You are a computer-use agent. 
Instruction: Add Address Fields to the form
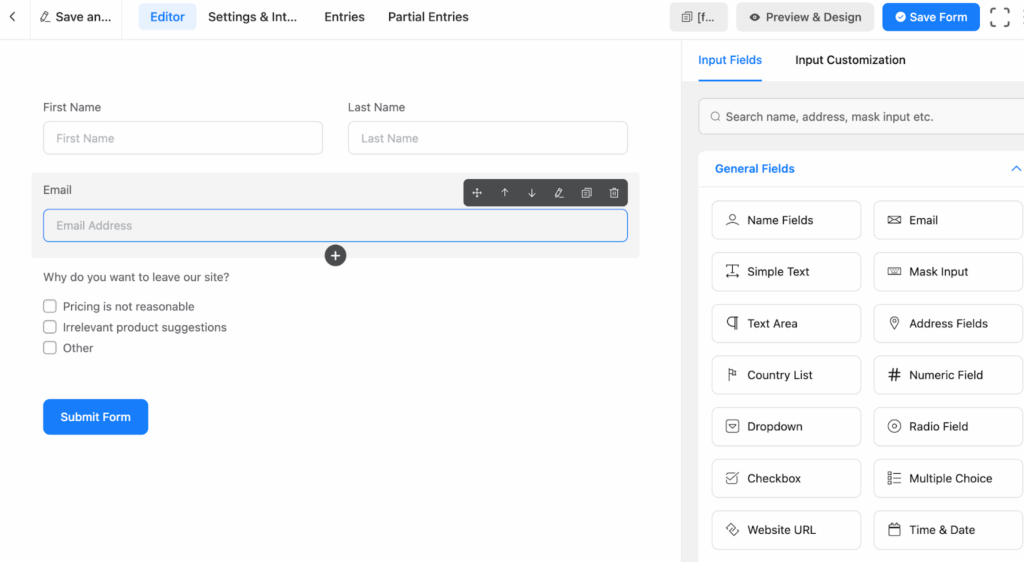[948, 323]
